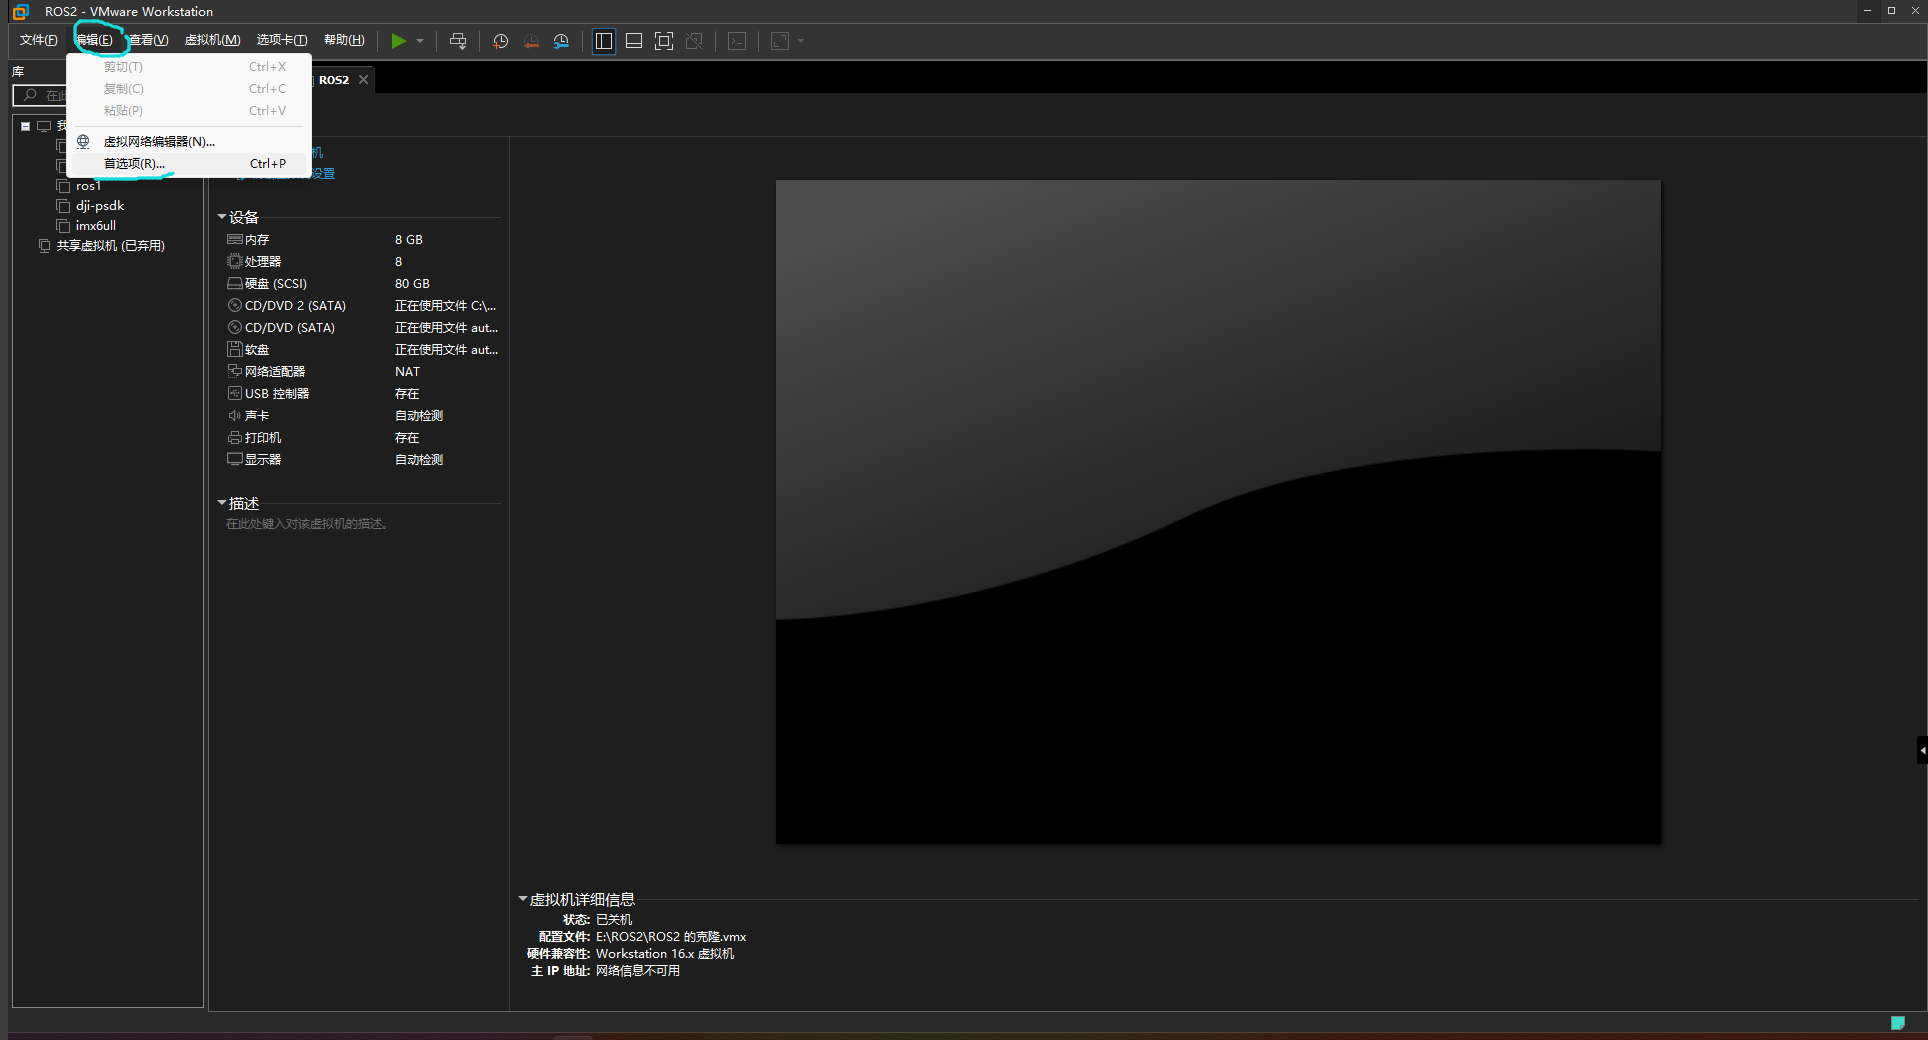Power on the virtual machine with the green play icon
Image resolution: width=1928 pixels, height=1040 pixels.
398,41
